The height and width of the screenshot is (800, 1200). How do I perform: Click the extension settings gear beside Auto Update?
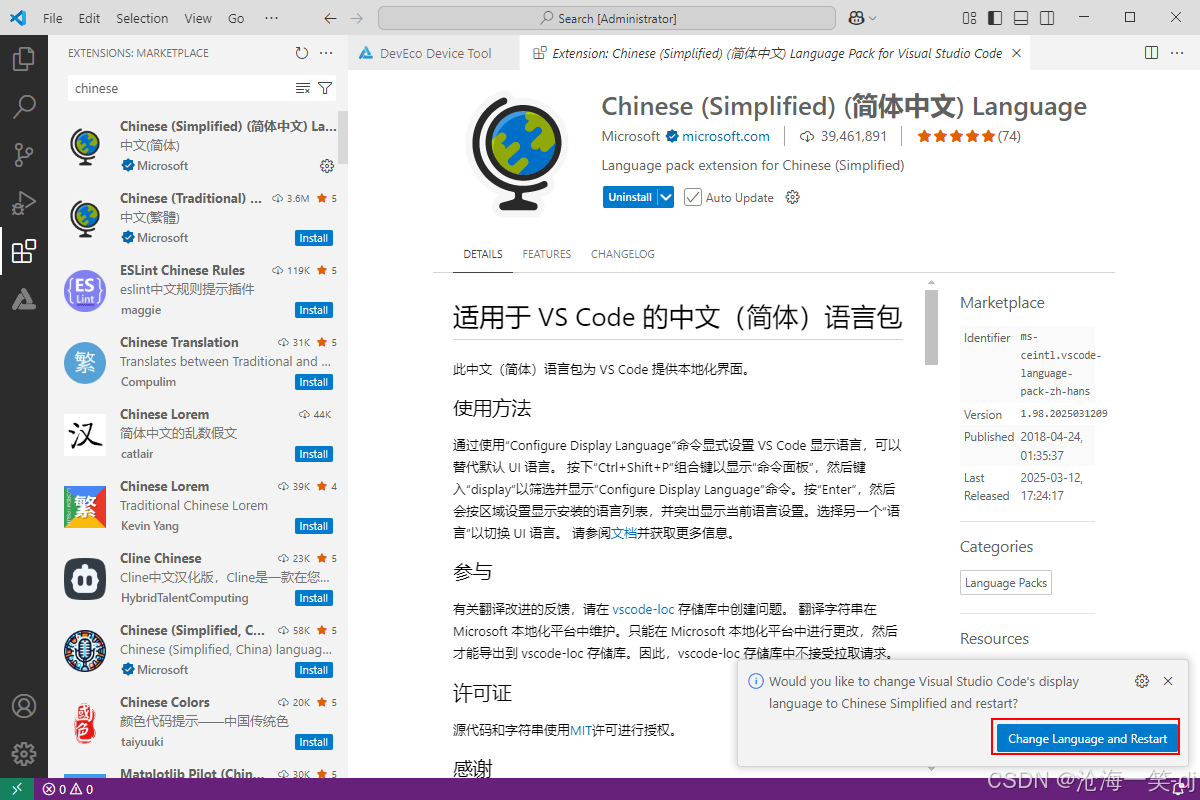[793, 197]
